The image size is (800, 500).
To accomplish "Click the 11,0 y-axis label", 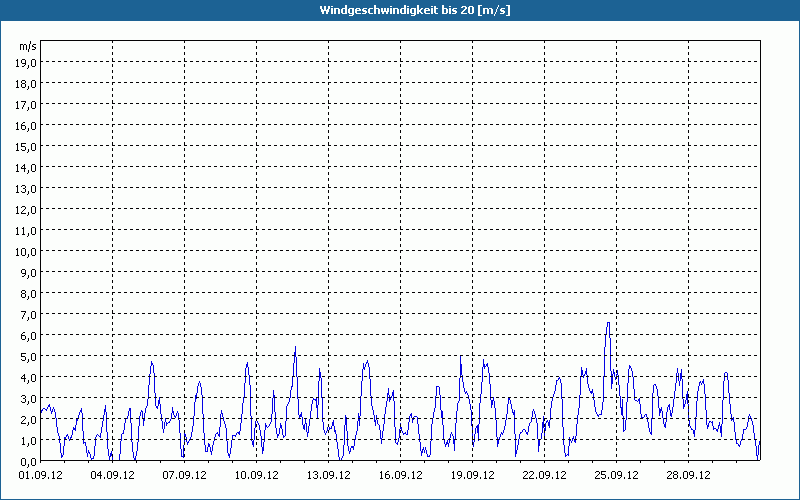I will [x=26, y=231].
